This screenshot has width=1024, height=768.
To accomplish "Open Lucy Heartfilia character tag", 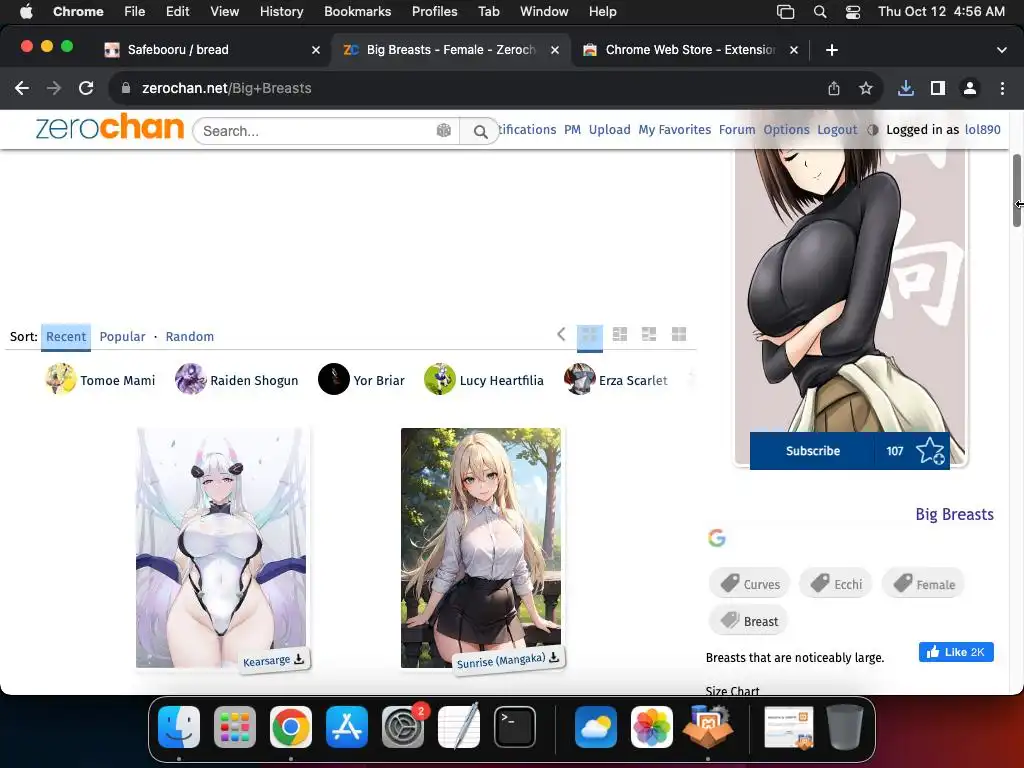I will click(x=484, y=379).
